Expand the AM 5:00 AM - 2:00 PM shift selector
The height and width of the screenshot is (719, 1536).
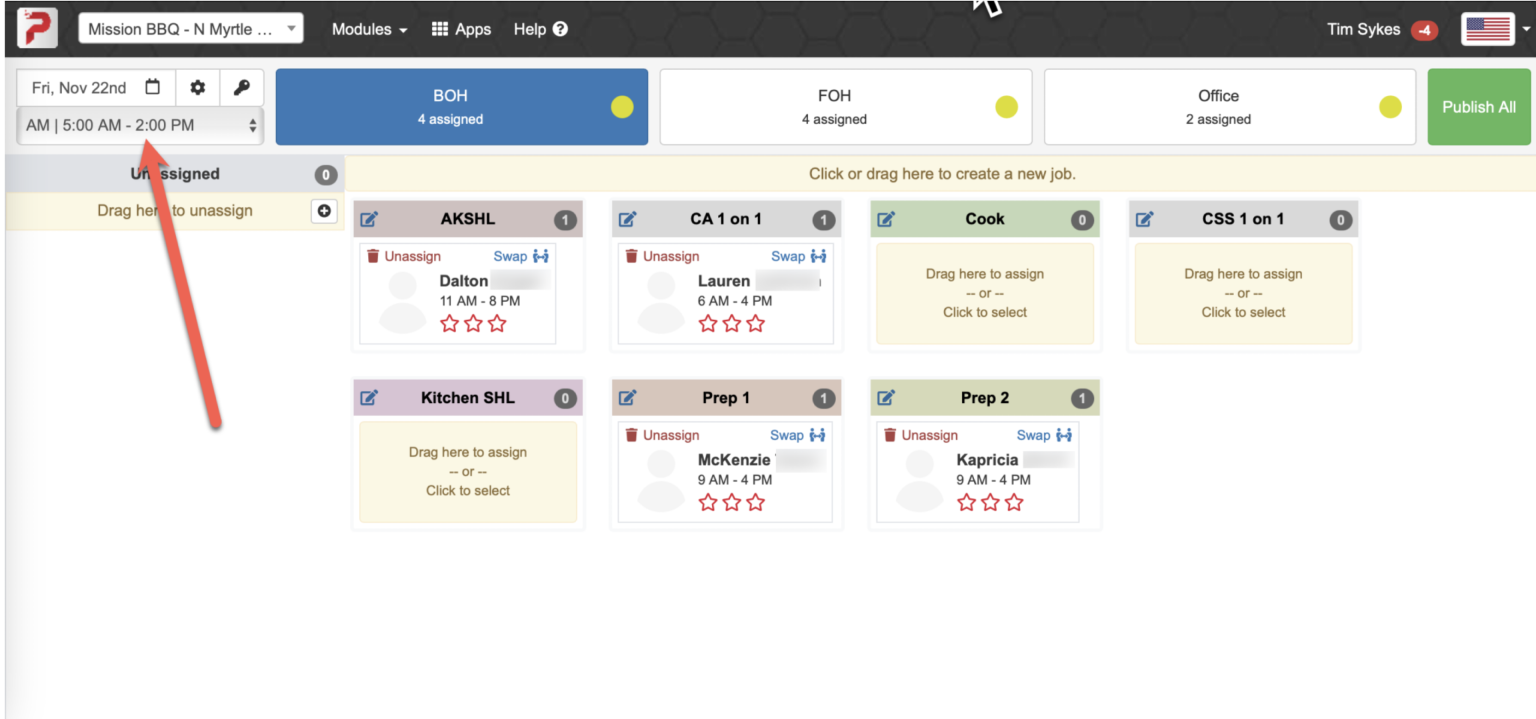click(x=140, y=126)
